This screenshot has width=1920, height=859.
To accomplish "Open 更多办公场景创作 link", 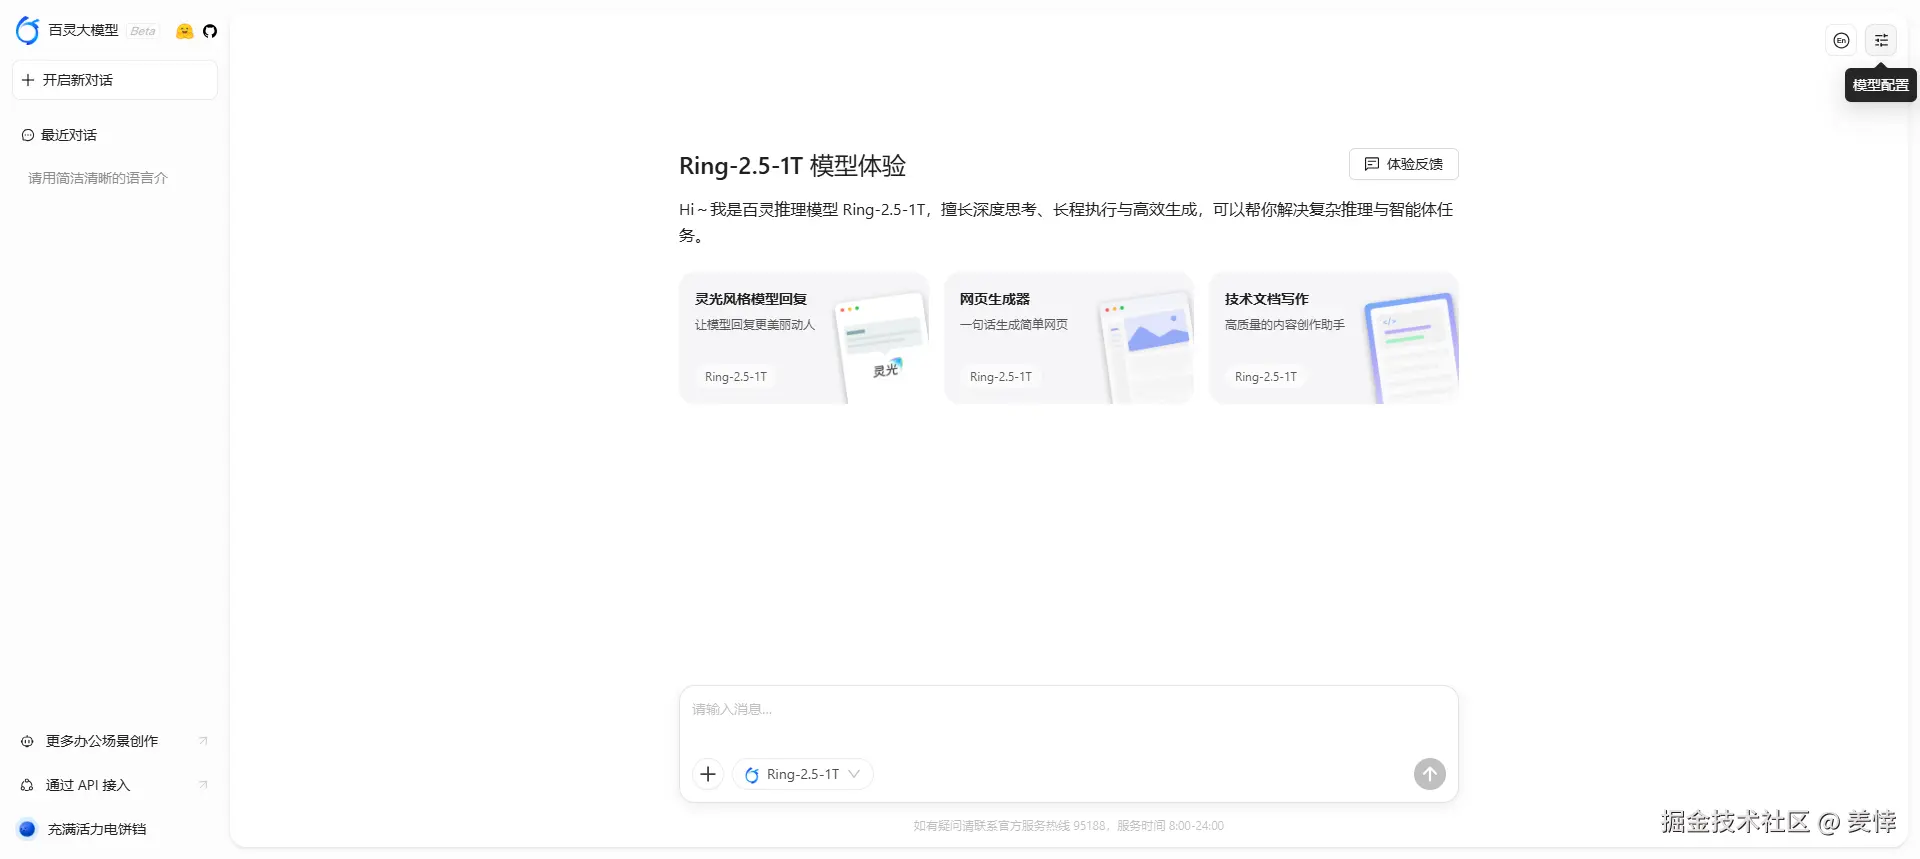I will pos(115,741).
